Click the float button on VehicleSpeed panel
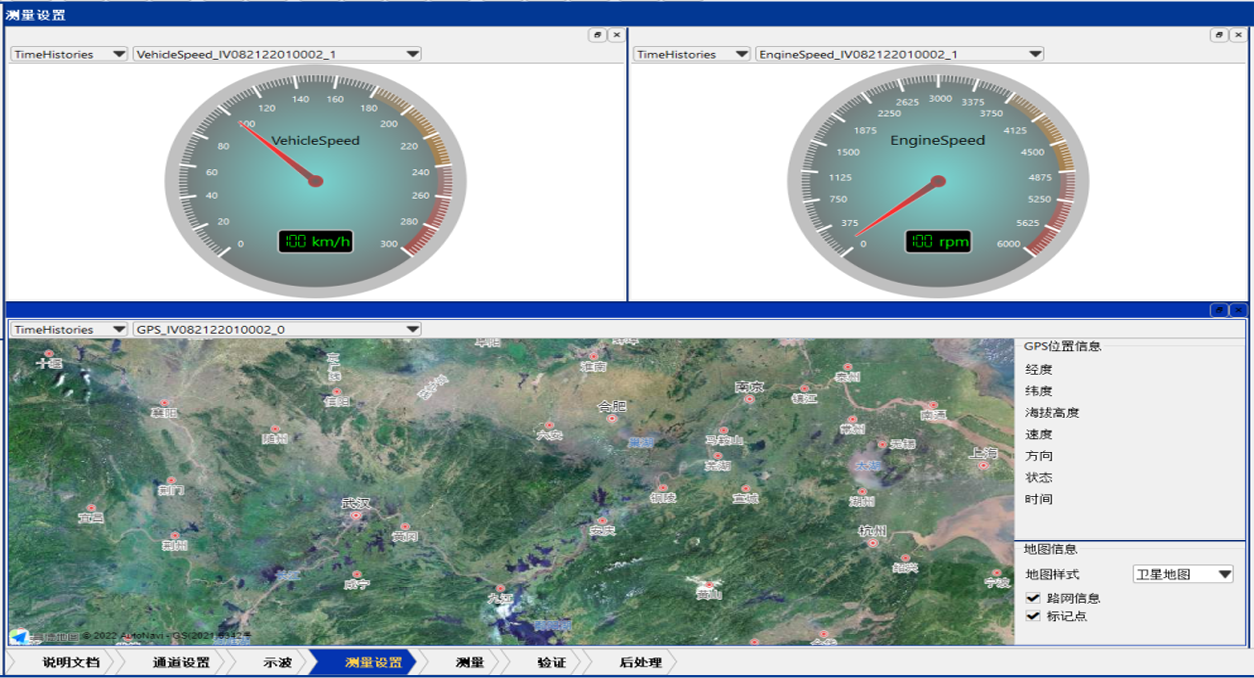The height and width of the screenshot is (678, 1254). click(597, 35)
